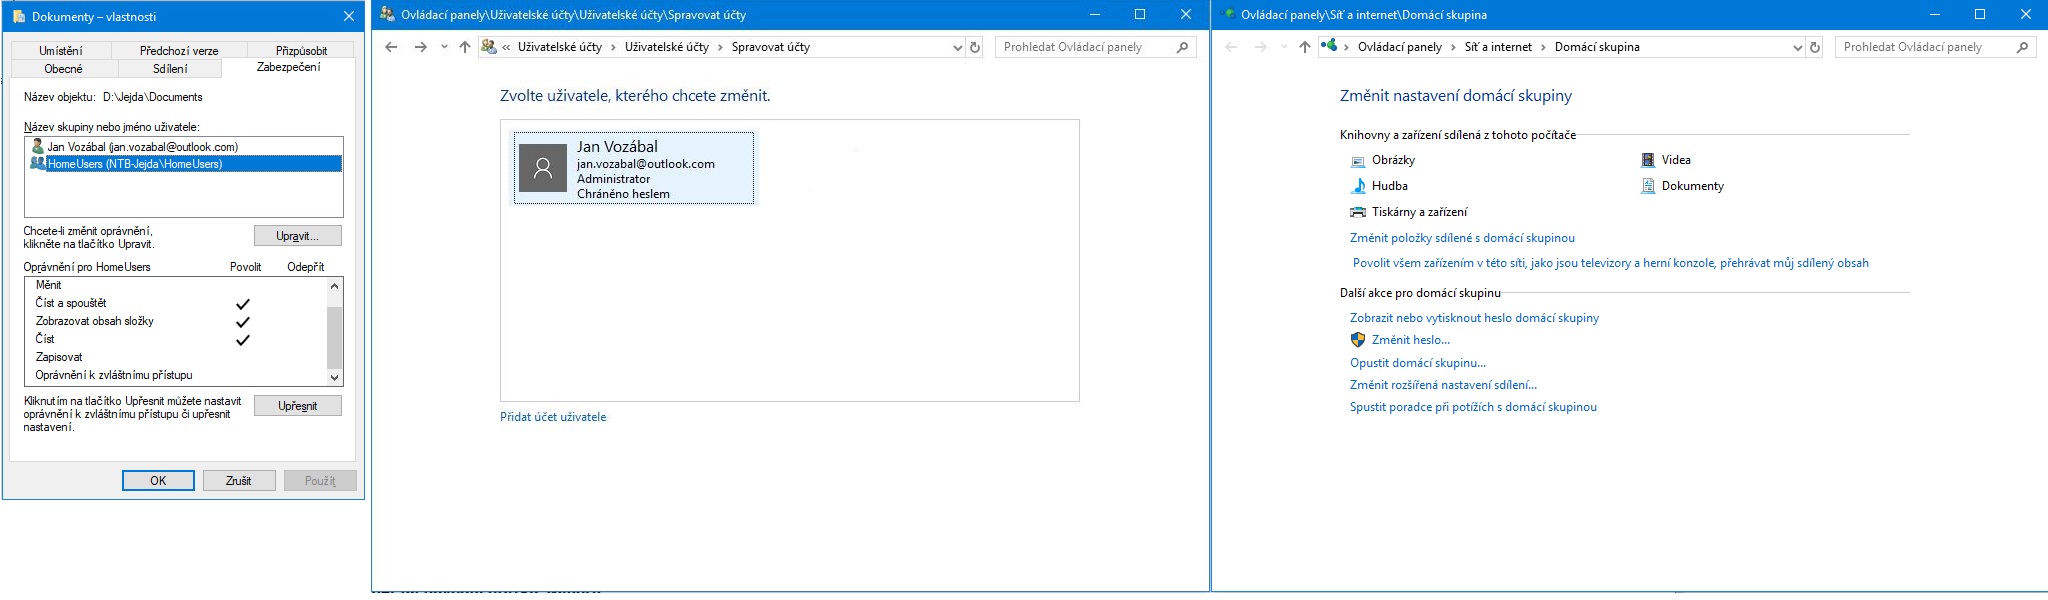The image size is (2048, 600).
Task: Click Povolit všem zařízením v této síti link
Action: pyautogui.click(x=1610, y=263)
